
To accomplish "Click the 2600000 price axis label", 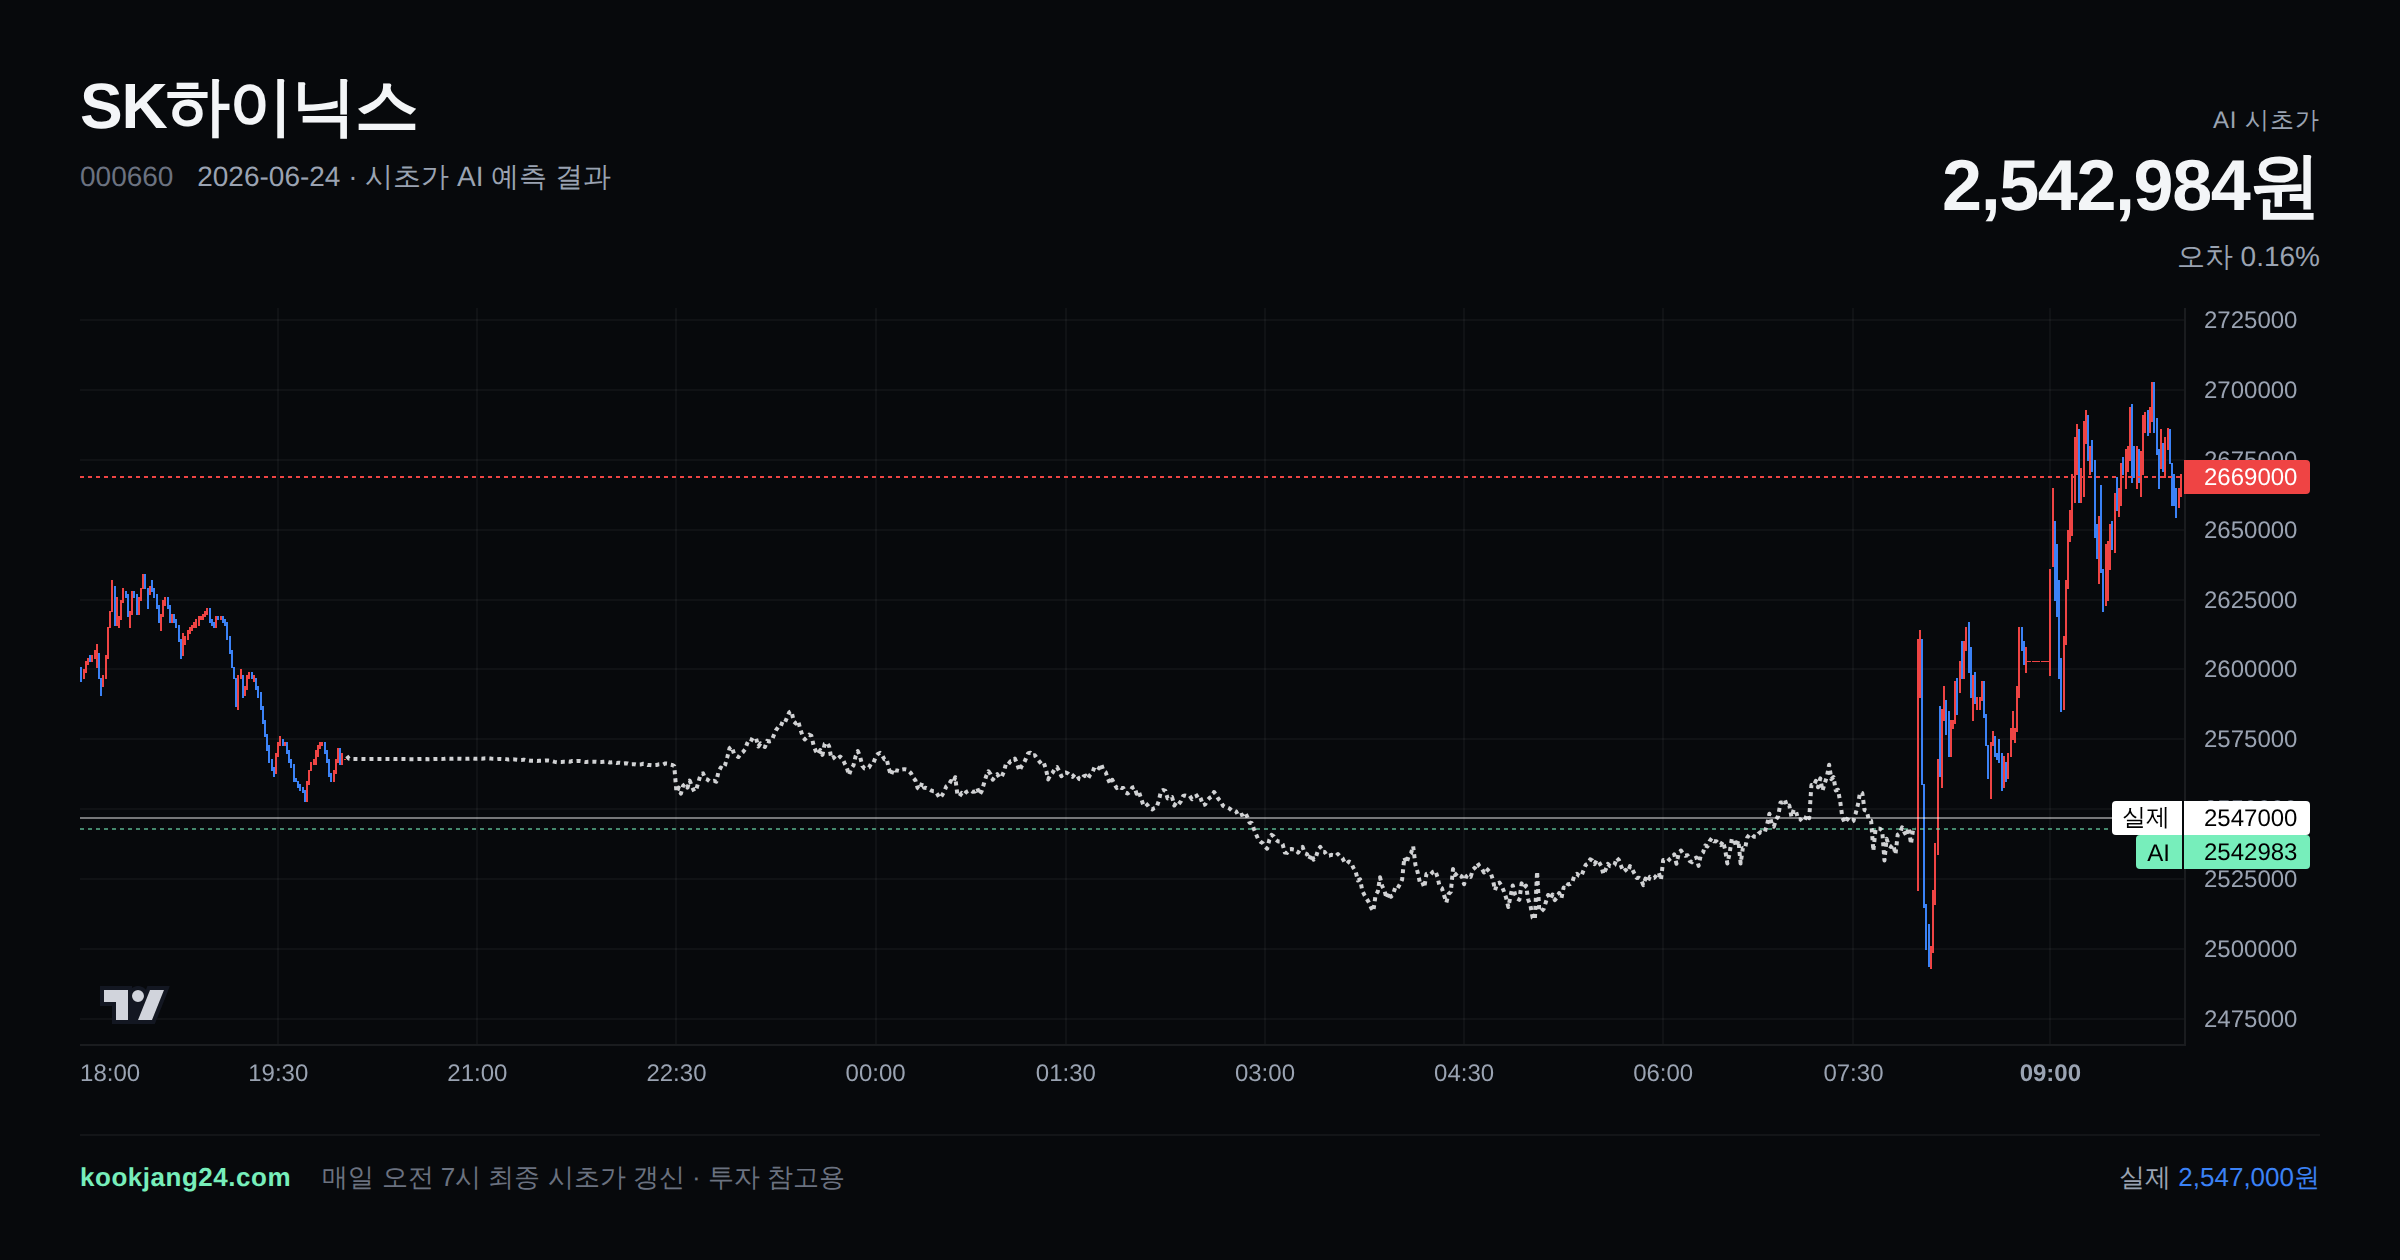I will 2250,669.
